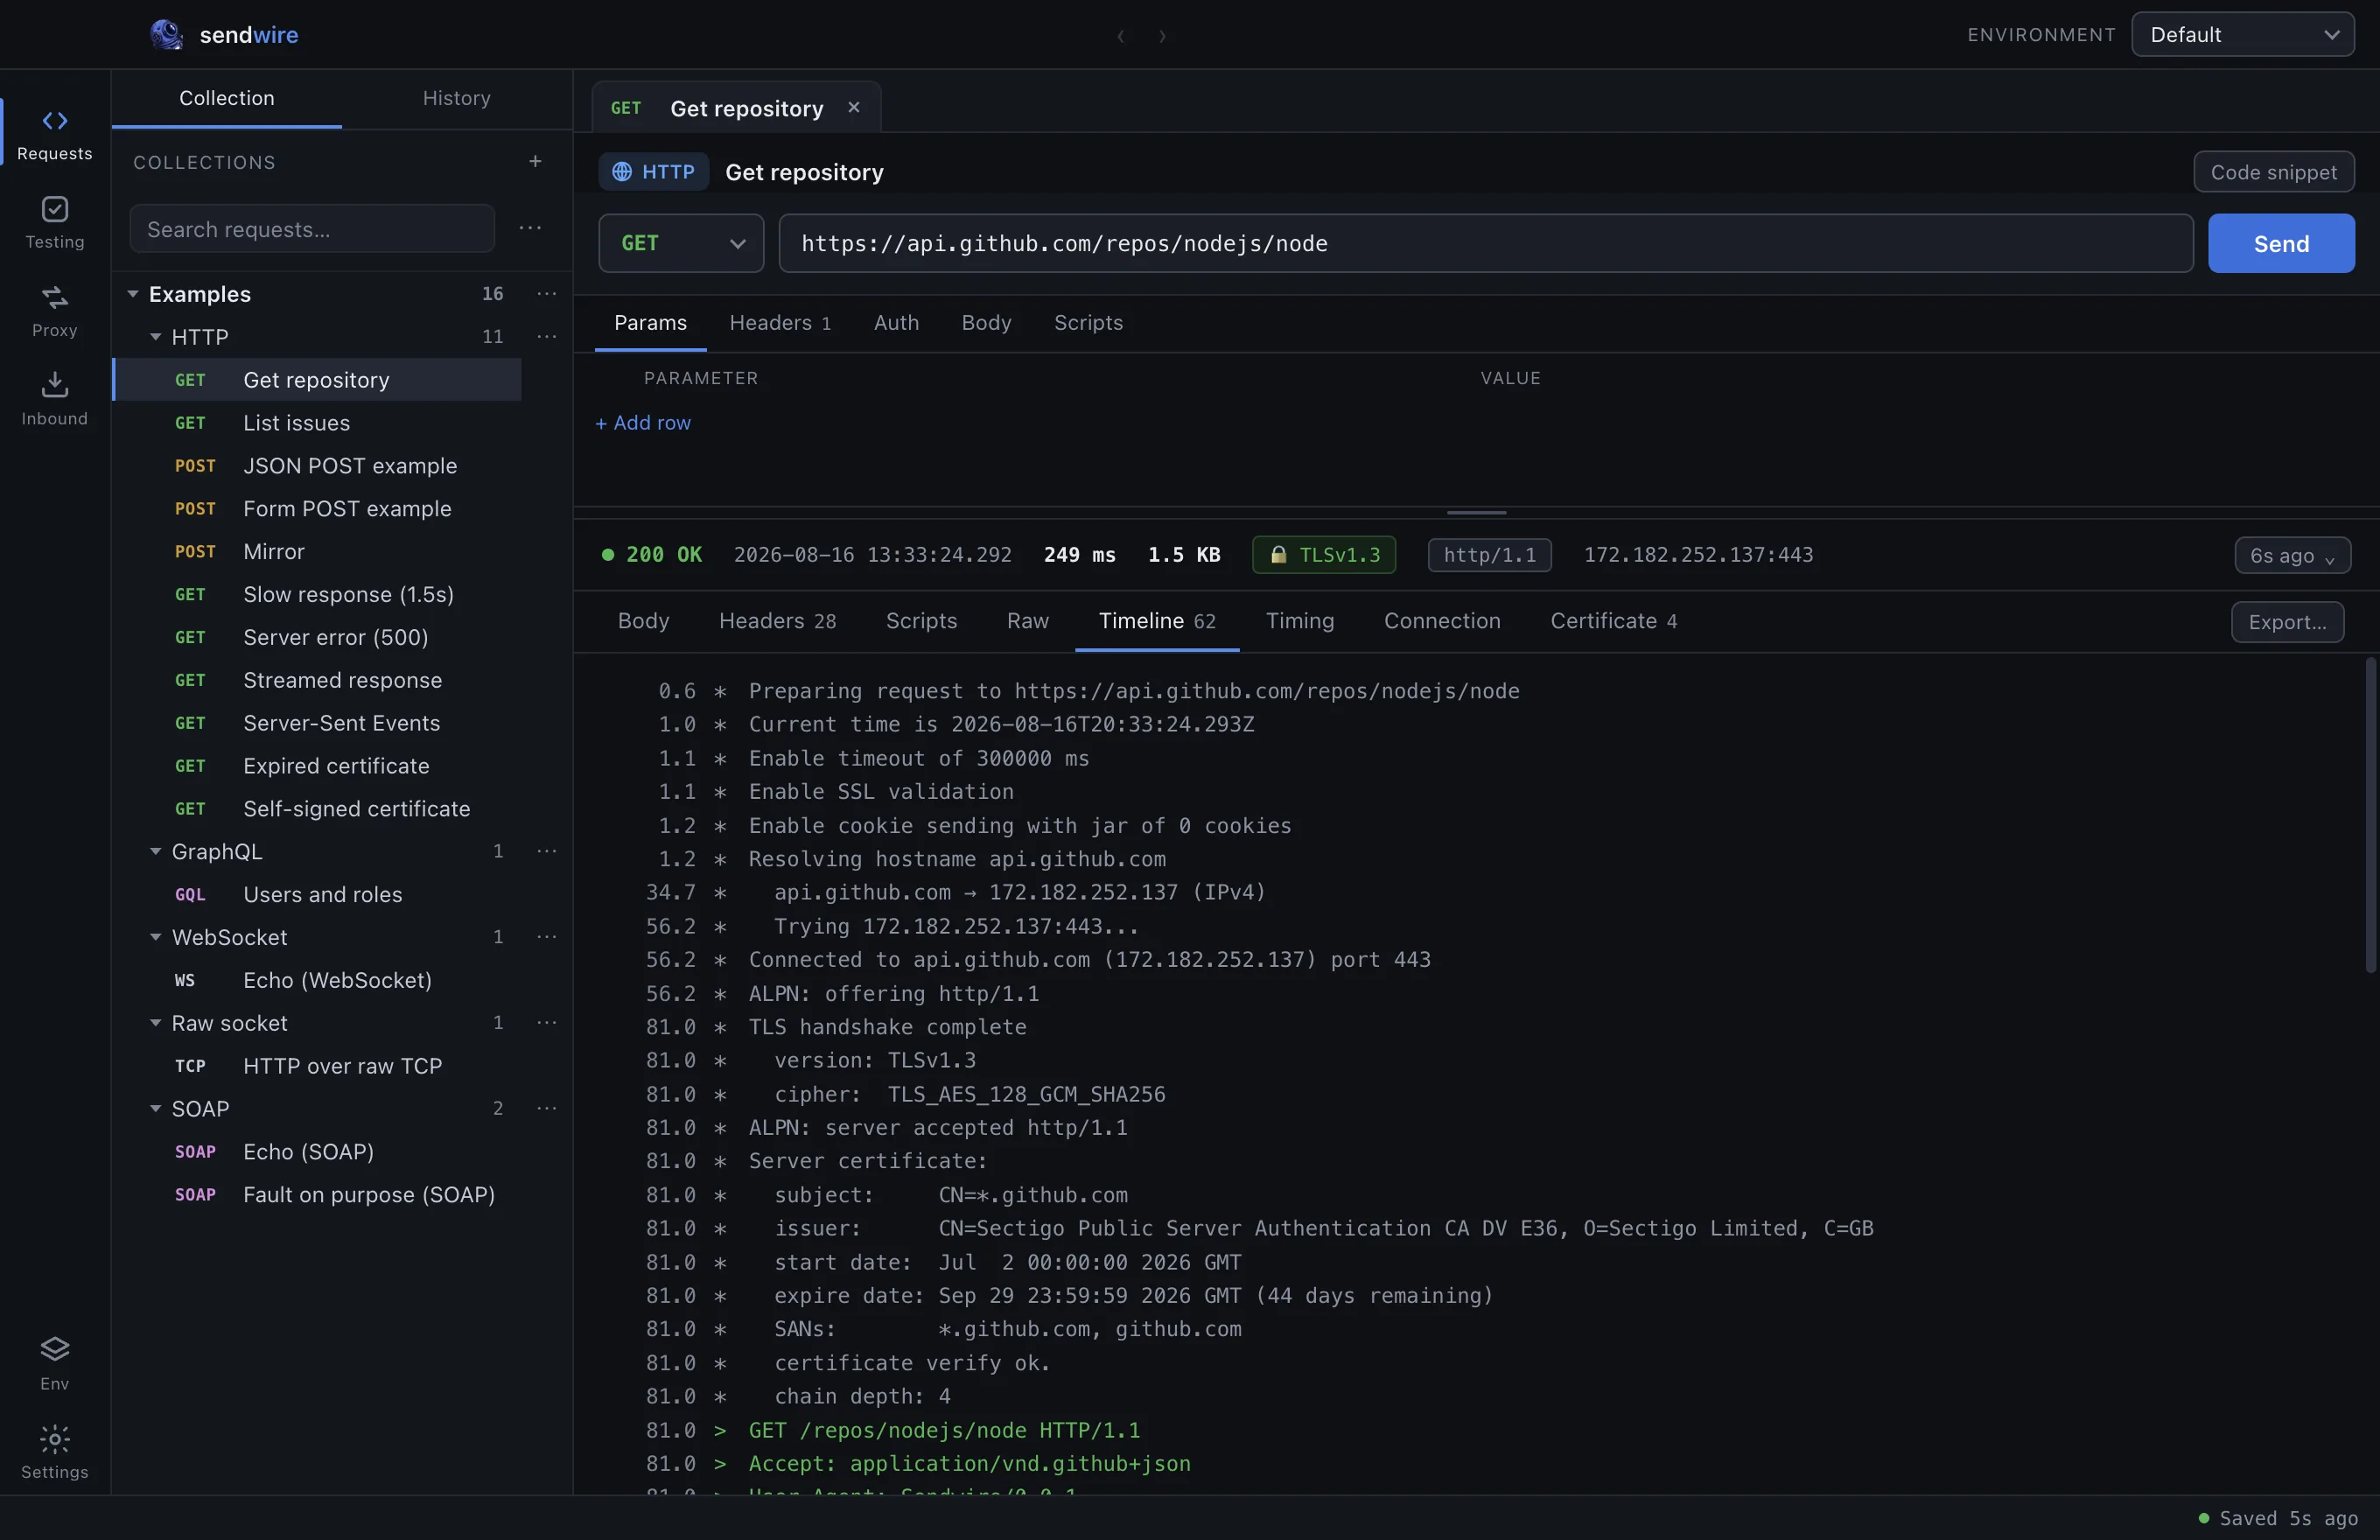Open the Code snippet button
The width and height of the screenshot is (2380, 1540).
pyautogui.click(x=2273, y=172)
